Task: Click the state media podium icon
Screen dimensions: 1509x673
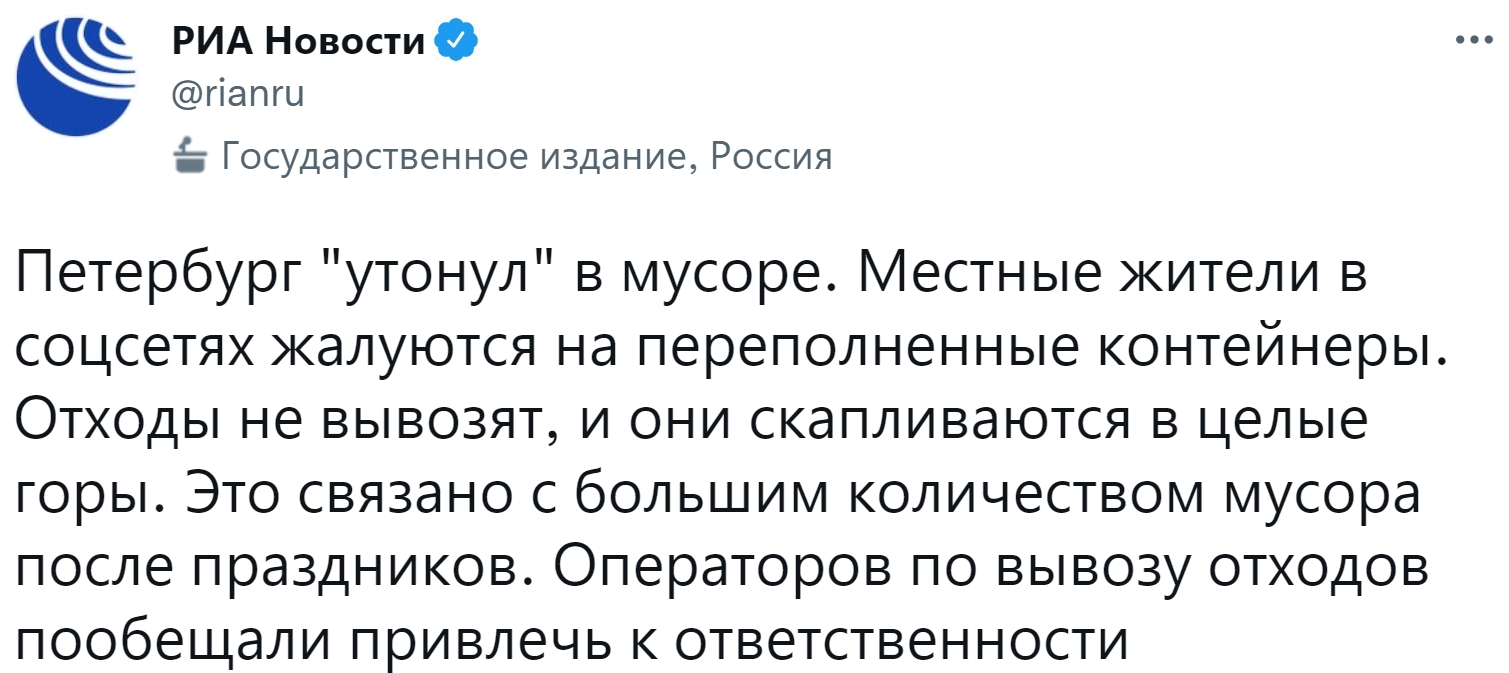Action: tap(189, 156)
